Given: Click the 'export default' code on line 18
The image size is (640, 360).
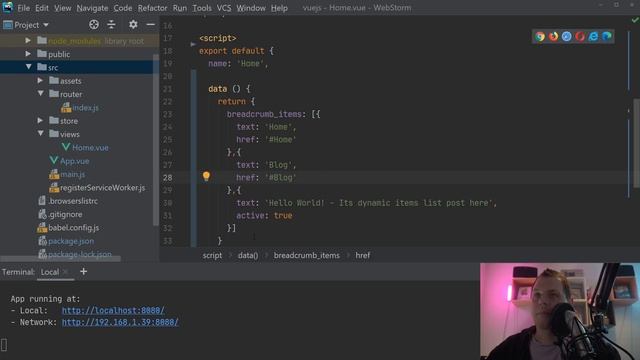Looking at the screenshot, I should click(231, 51).
